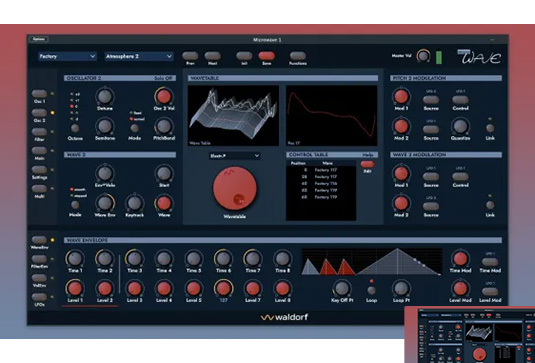This screenshot has width=535, height=363.
Task: Show the FilterEnv envelope page
Action: pos(39,259)
